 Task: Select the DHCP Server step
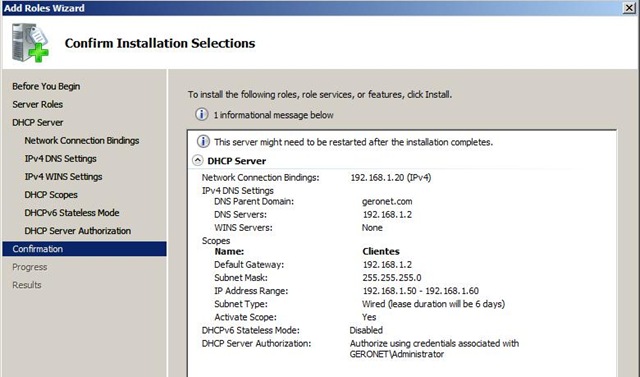pyautogui.click(x=38, y=122)
